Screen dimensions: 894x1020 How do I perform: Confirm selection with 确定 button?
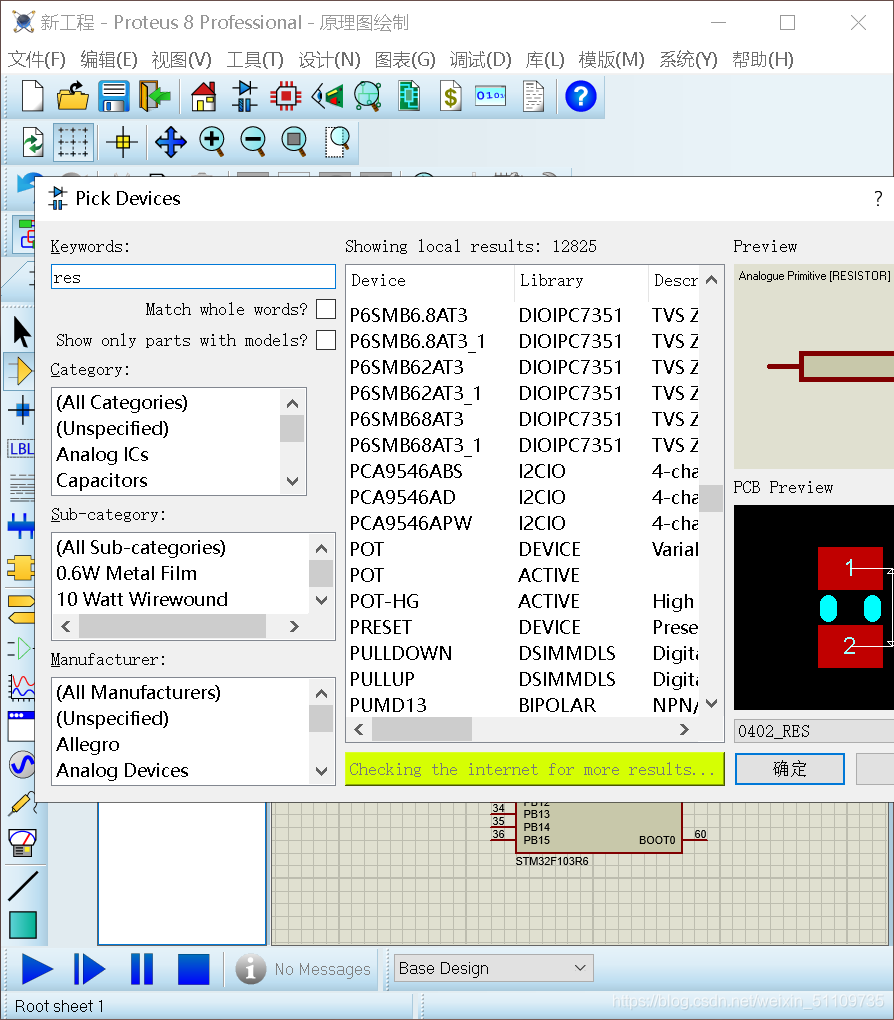[x=790, y=769]
